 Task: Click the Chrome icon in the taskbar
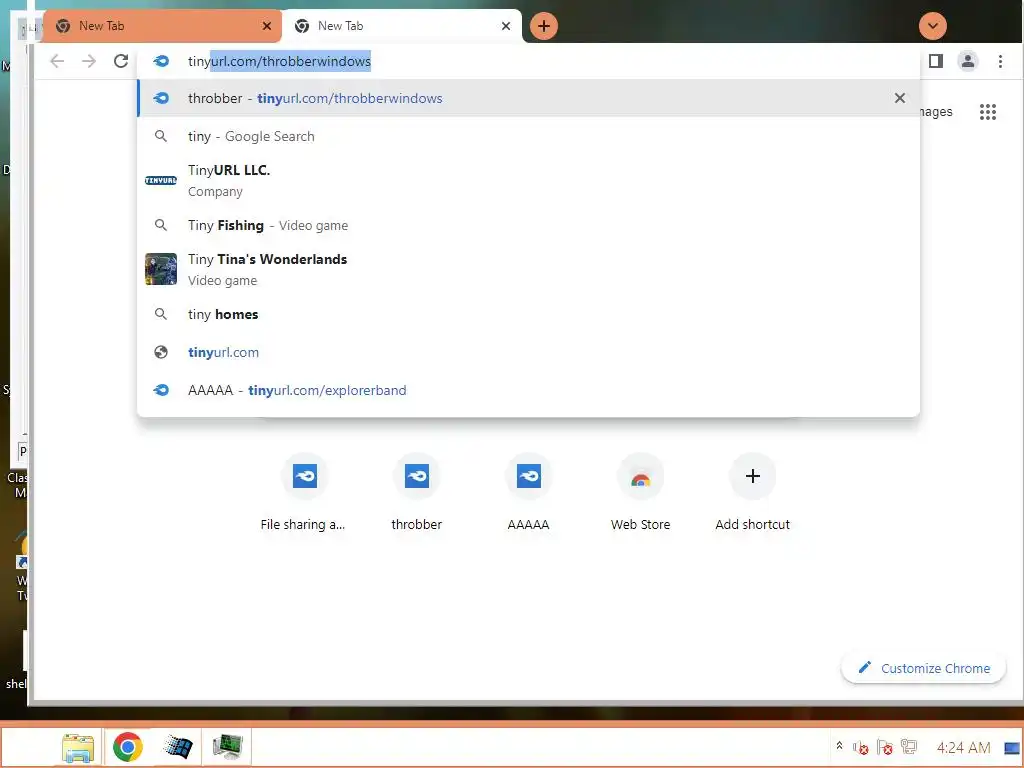click(x=128, y=747)
